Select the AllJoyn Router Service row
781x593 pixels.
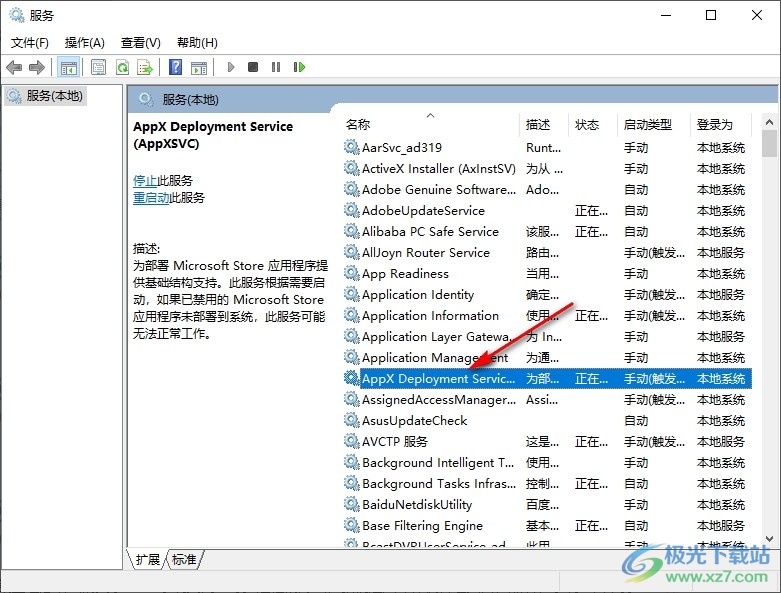[547, 252]
